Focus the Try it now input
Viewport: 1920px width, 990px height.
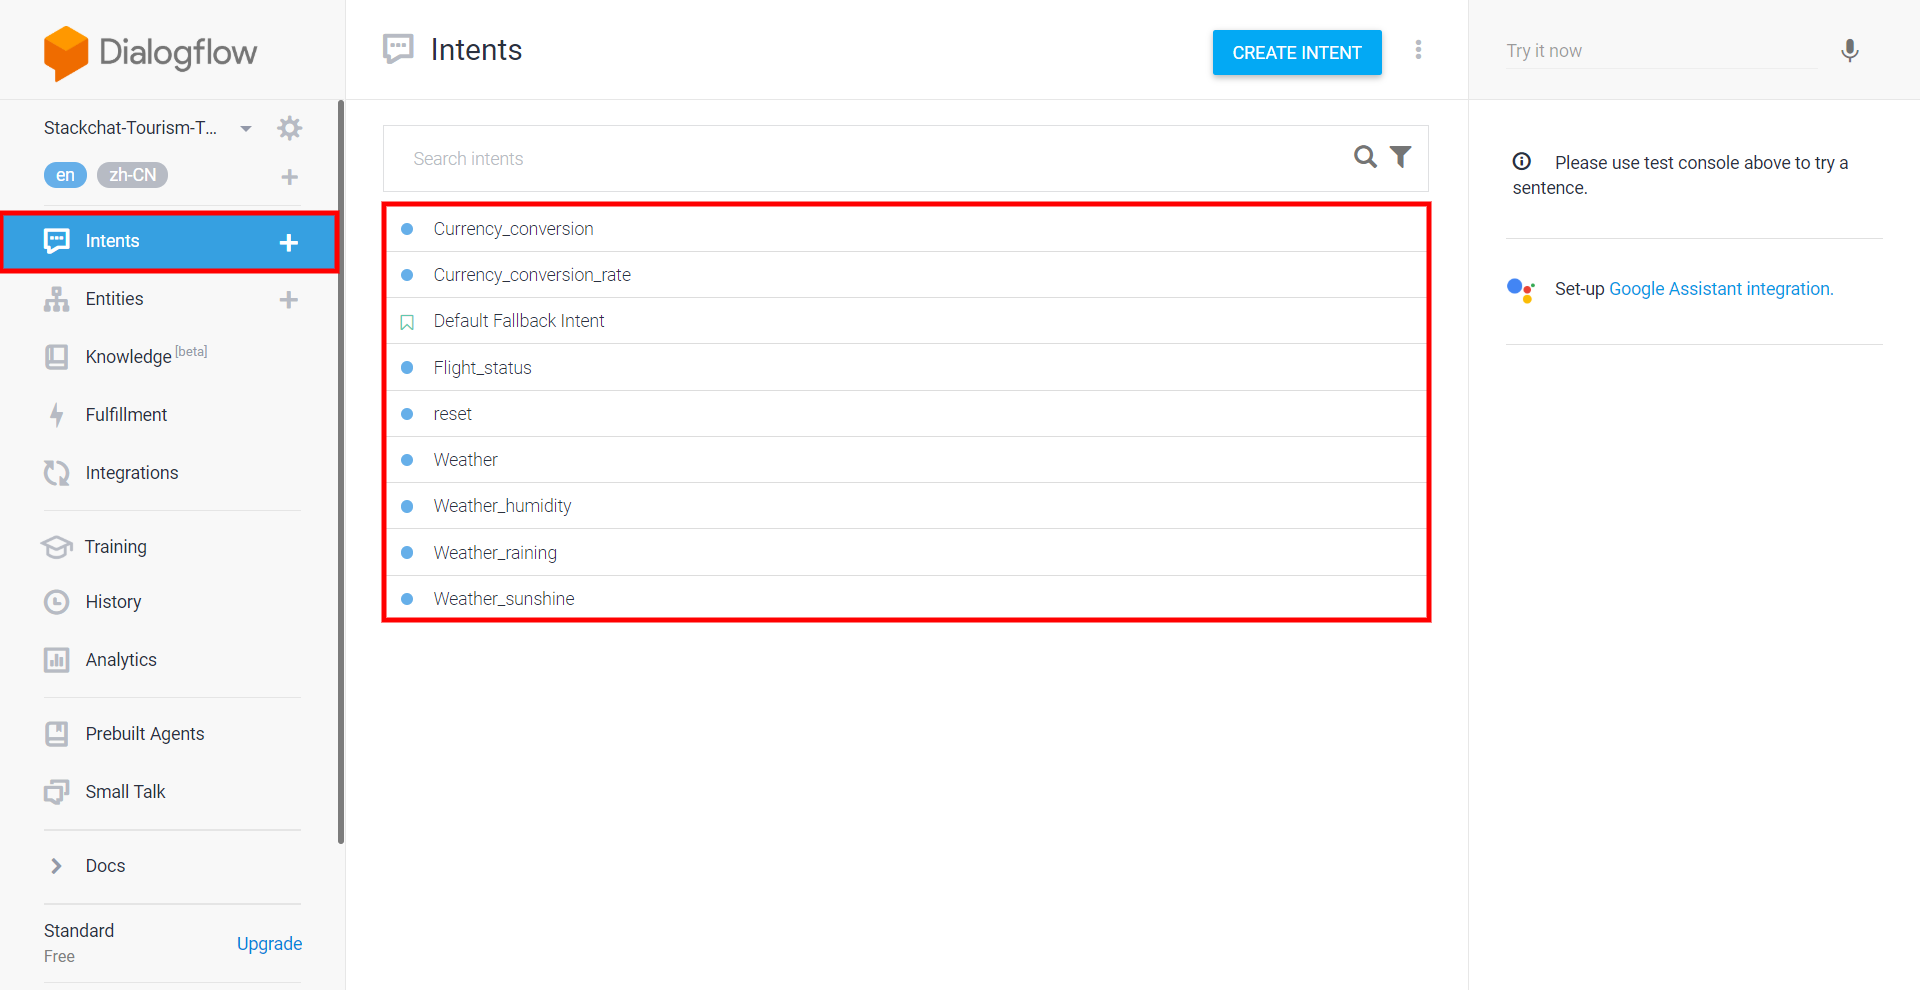tap(1660, 51)
